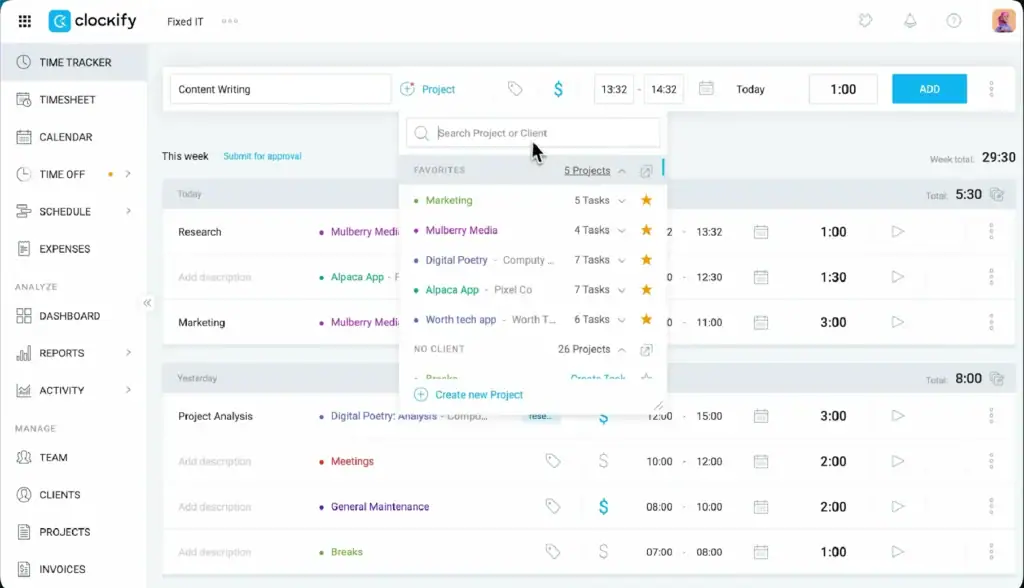The image size is (1024, 588).
Task: Unfavorite the Alpaca App project star
Action: pyautogui.click(x=646, y=289)
